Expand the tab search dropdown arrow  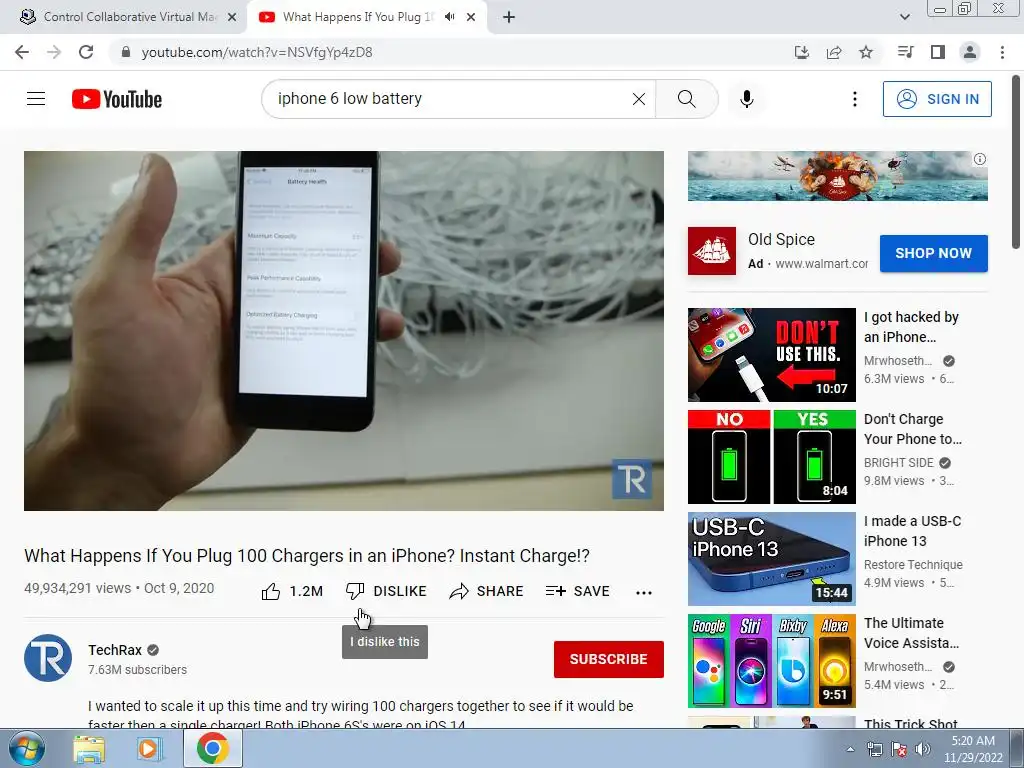904,17
